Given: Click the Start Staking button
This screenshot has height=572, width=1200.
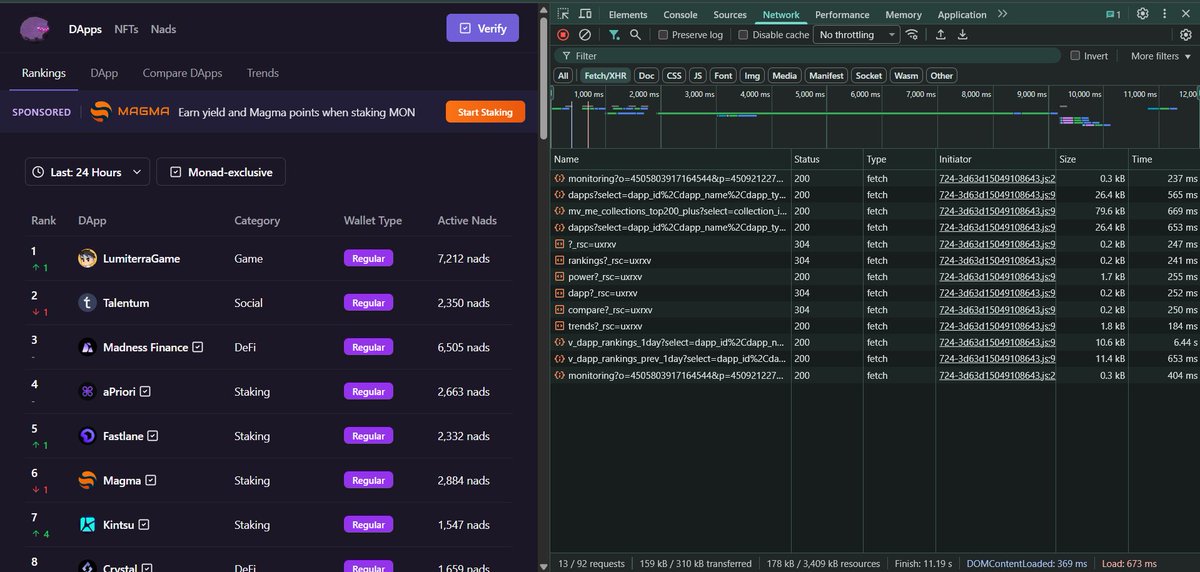Looking at the screenshot, I should point(485,112).
